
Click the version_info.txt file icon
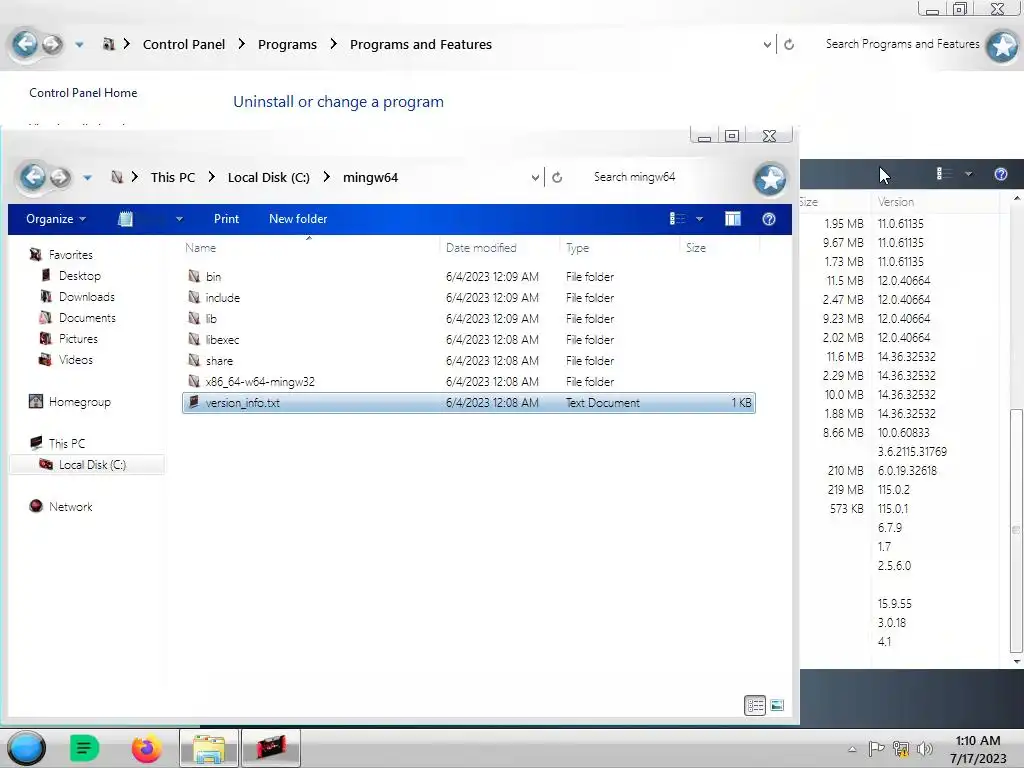(193, 402)
